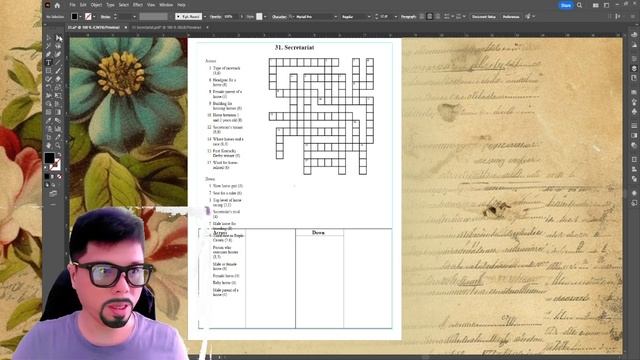
Task: Select the Slice tool
Action: click(x=59, y=137)
